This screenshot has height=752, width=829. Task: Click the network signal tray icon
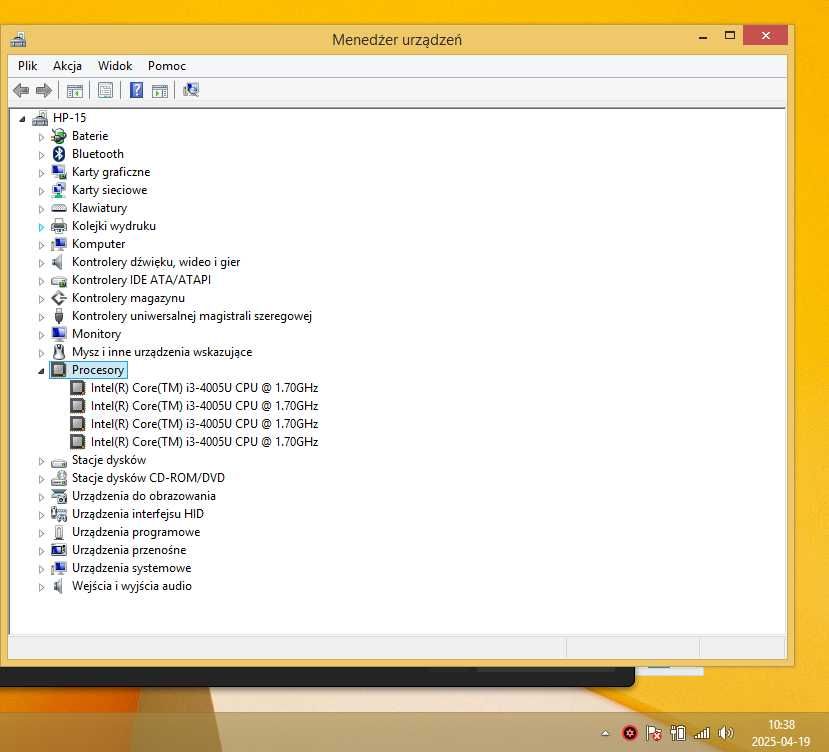tap(702, 733)
